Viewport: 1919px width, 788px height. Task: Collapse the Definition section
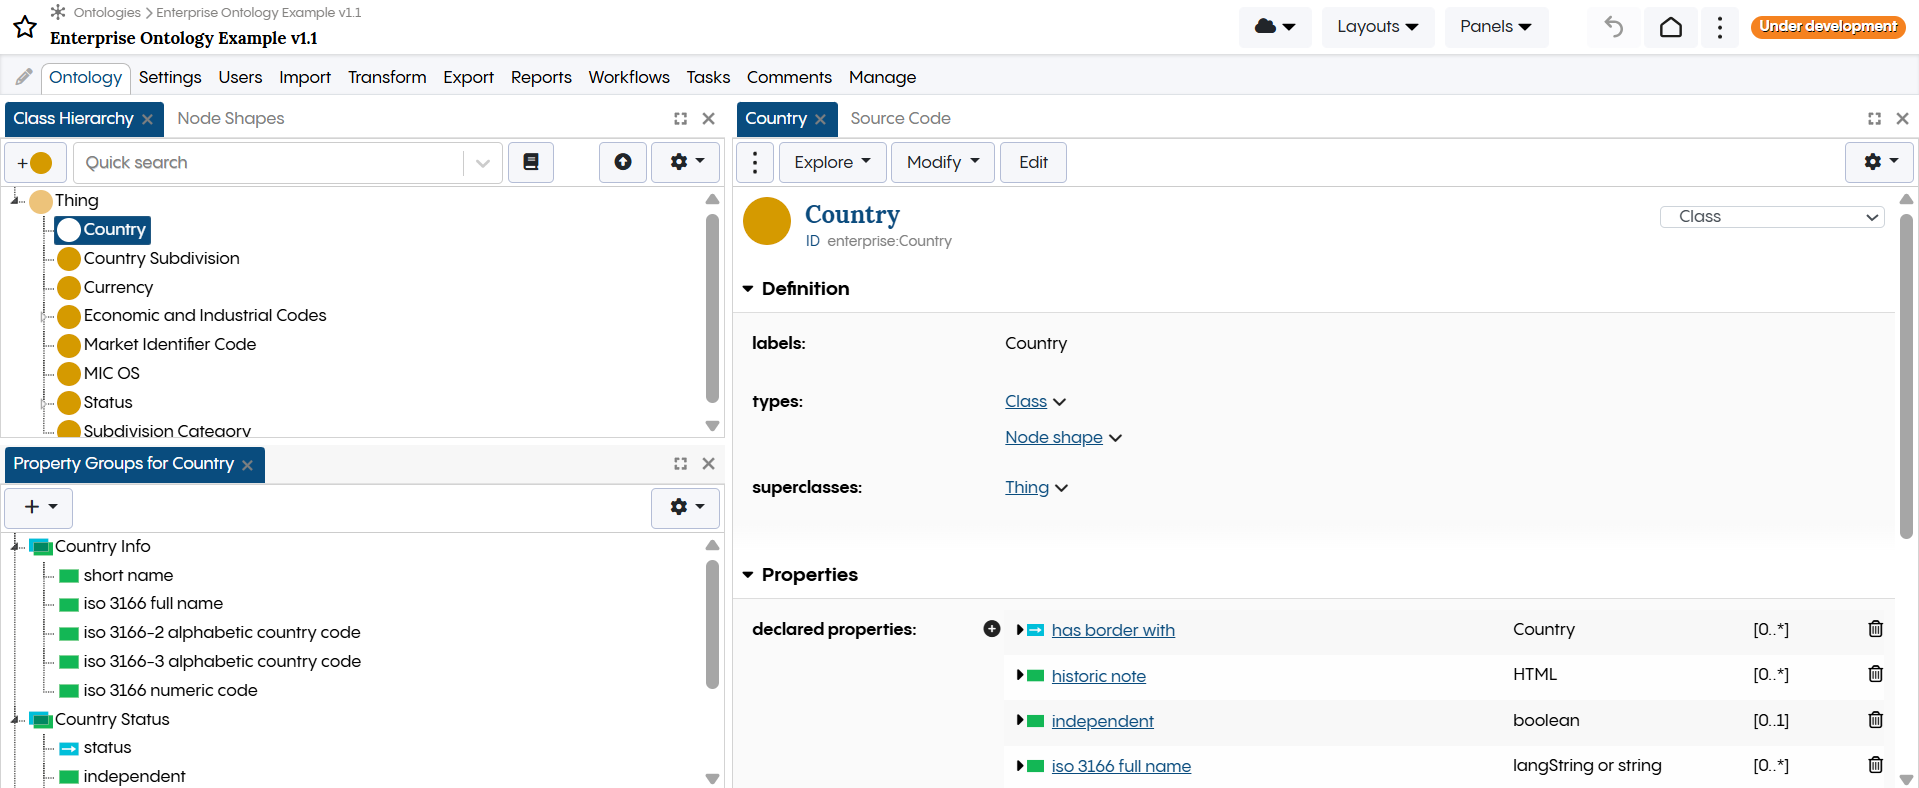click(x=748, y=289)
